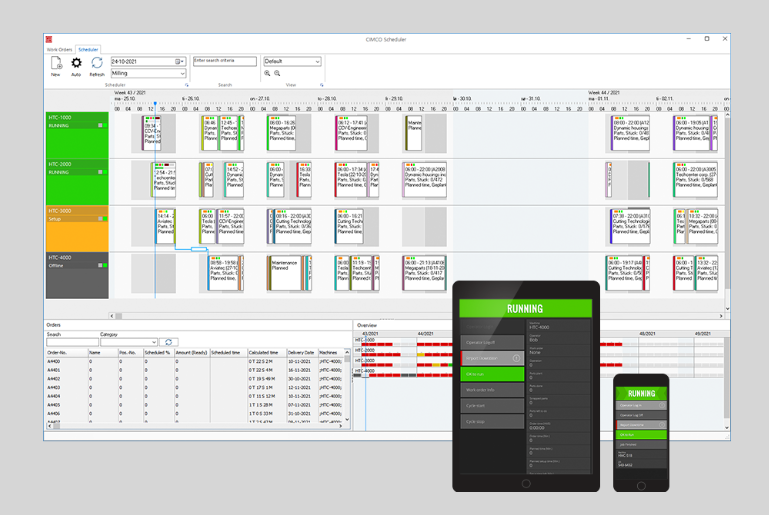This screenshot has width=769, height=515.
Task: Sort by the Amount (Ready) column header
Action: [x=192, y=353]
